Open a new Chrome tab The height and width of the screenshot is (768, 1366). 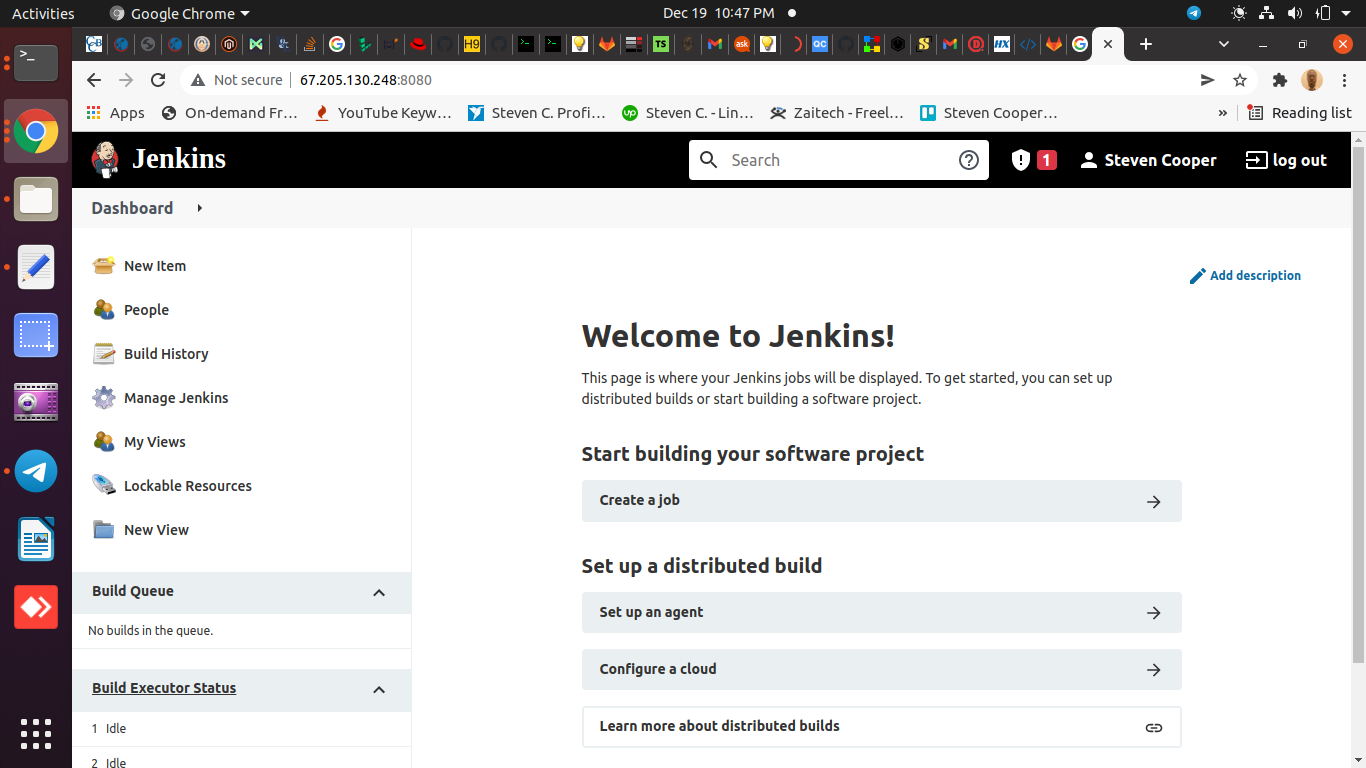(x=1146, y=44)
